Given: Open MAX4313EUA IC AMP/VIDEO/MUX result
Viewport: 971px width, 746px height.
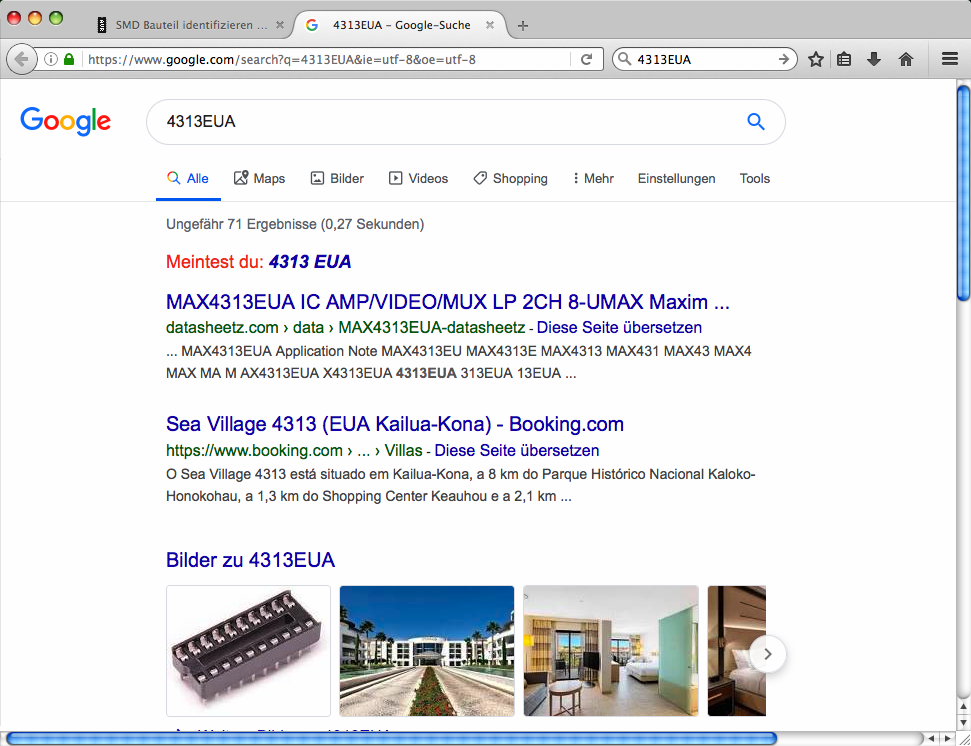Looking at the screenshot, I should pyautogui.click(x=448, y=302).
